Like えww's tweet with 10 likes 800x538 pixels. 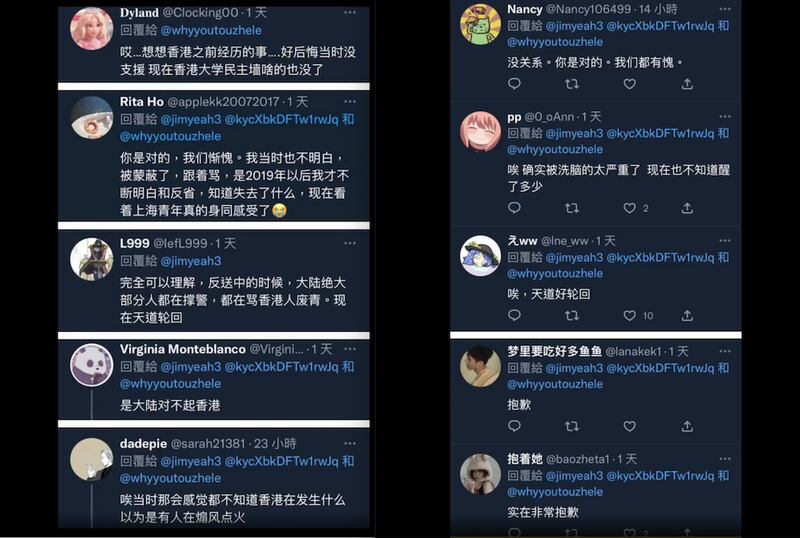click(630, 315)
